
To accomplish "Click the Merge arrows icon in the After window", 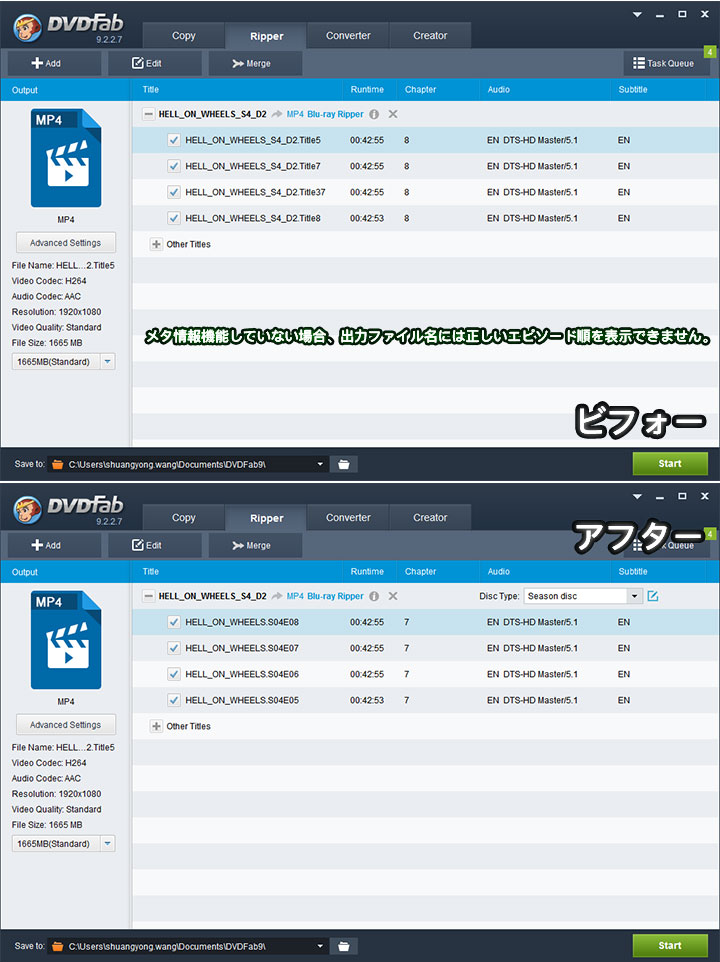I will pyautogui.click(x=238, y=545).
